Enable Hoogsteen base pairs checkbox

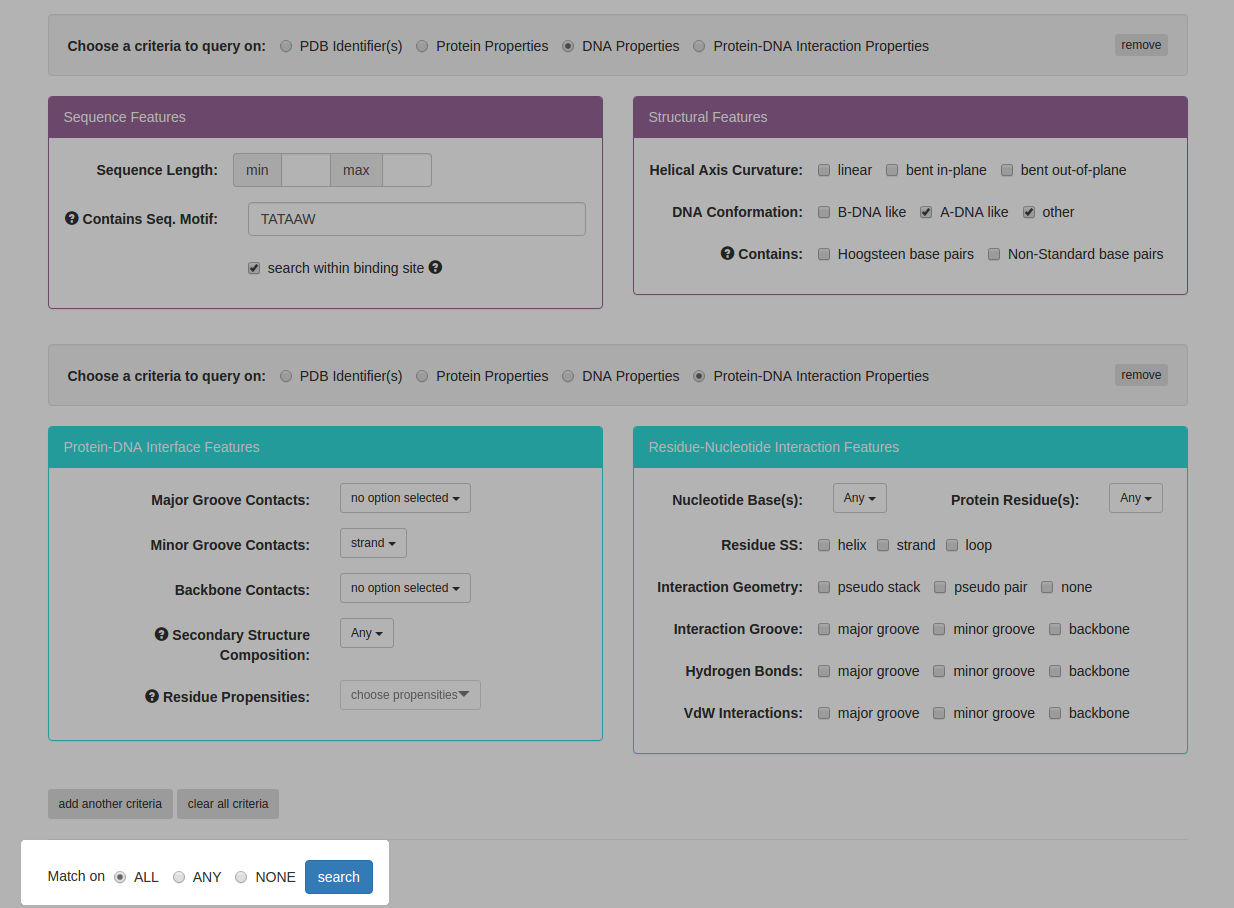(x=824, y=254)
